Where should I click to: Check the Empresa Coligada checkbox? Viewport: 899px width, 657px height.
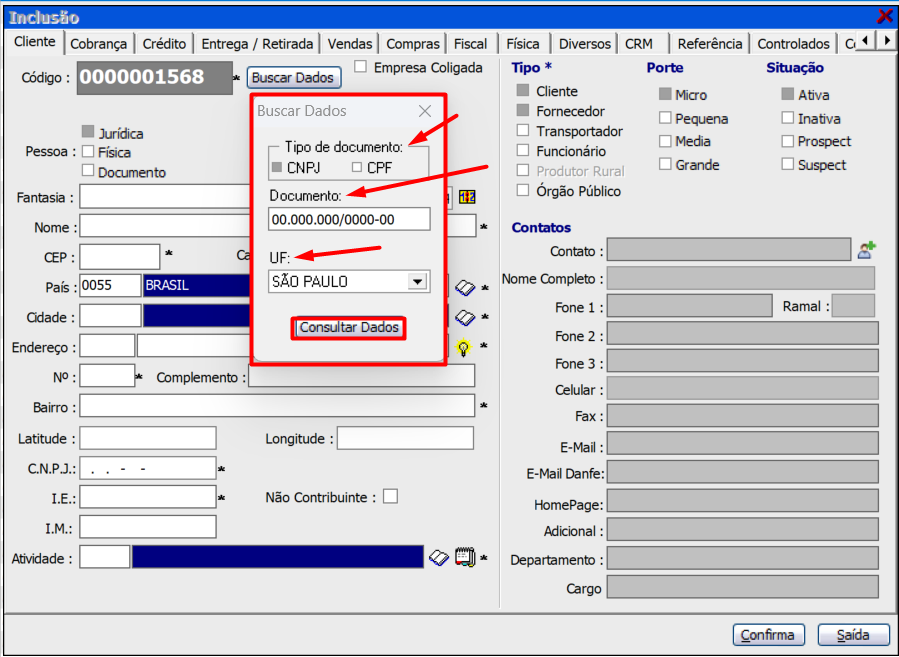pos(361,68)
